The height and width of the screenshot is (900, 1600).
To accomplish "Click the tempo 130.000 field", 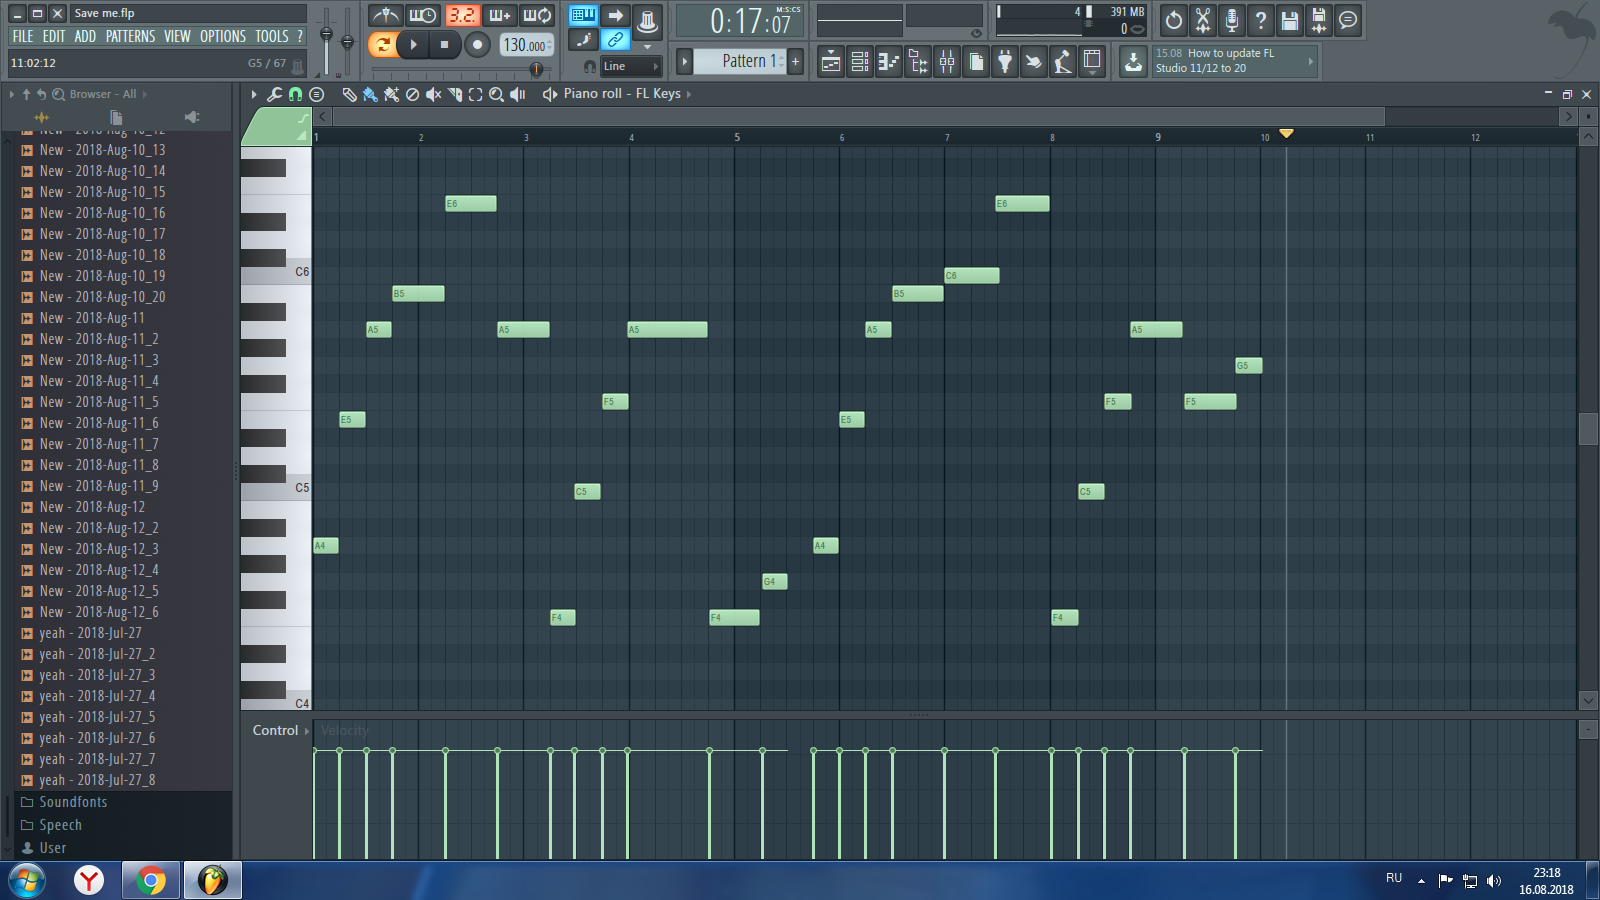I will tap(526, 45).
